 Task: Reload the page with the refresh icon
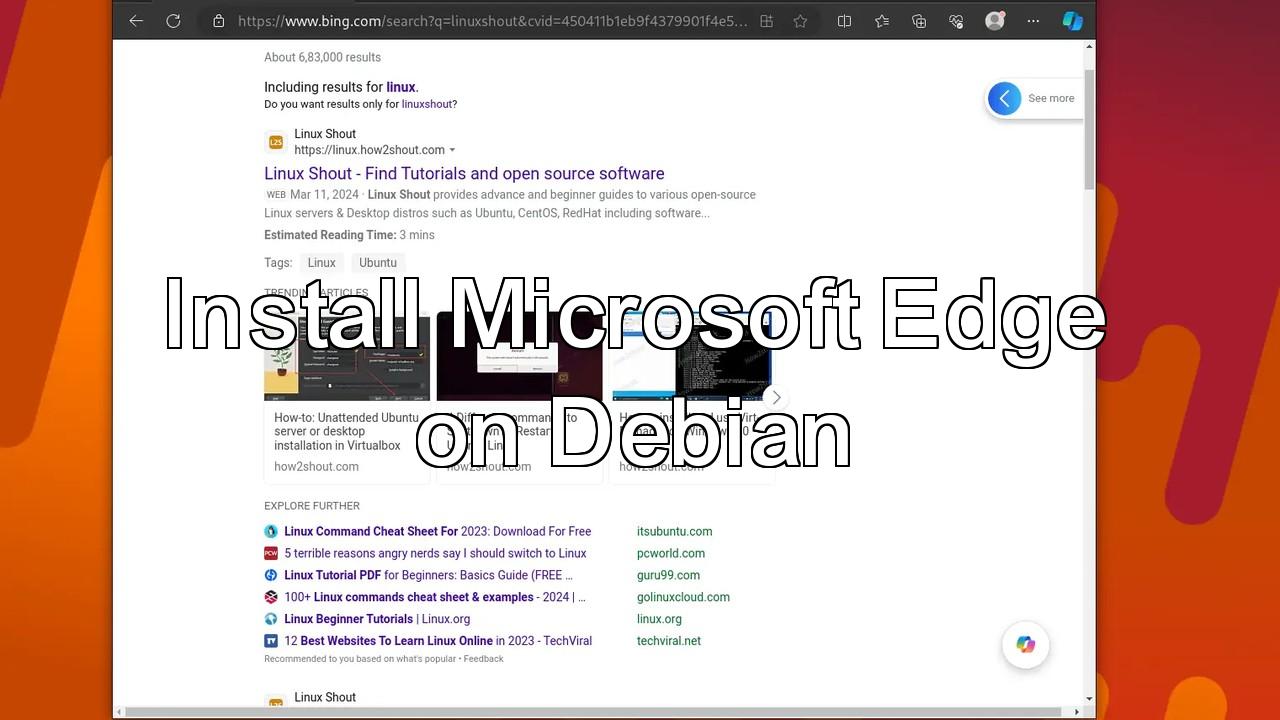(x=173, y=21)
